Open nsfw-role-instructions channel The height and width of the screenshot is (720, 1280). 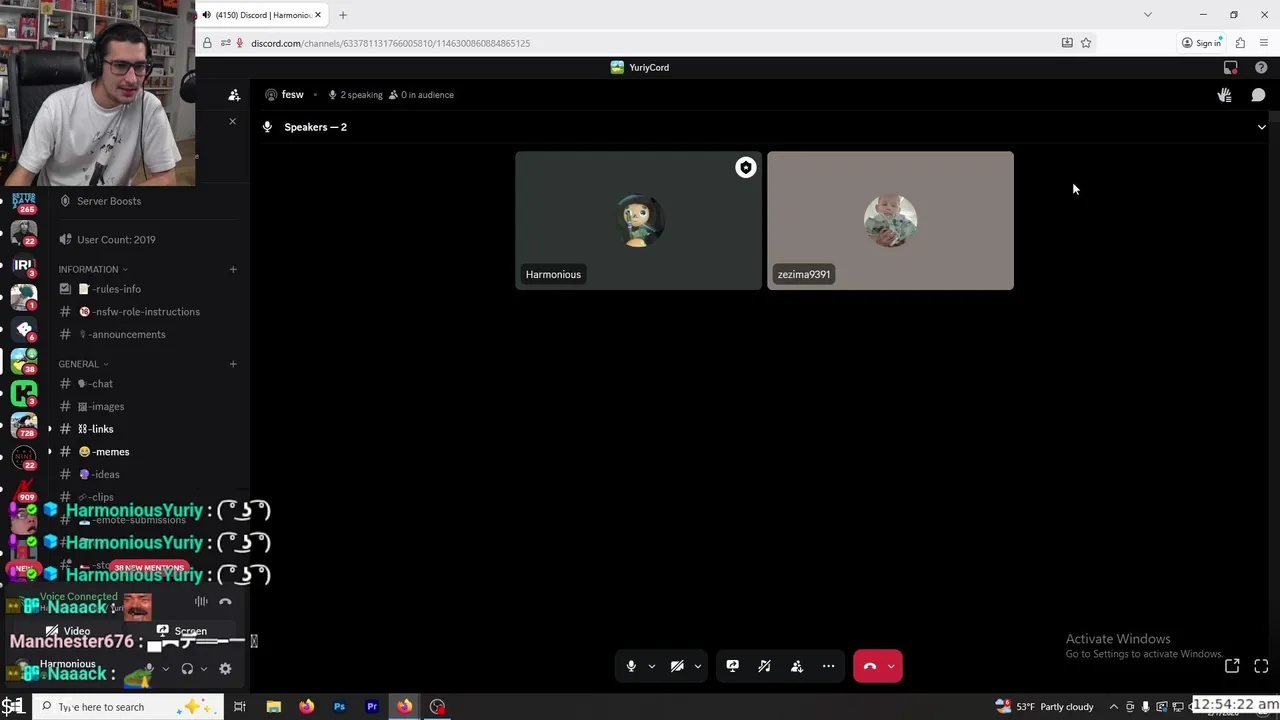tap(140, 312)
